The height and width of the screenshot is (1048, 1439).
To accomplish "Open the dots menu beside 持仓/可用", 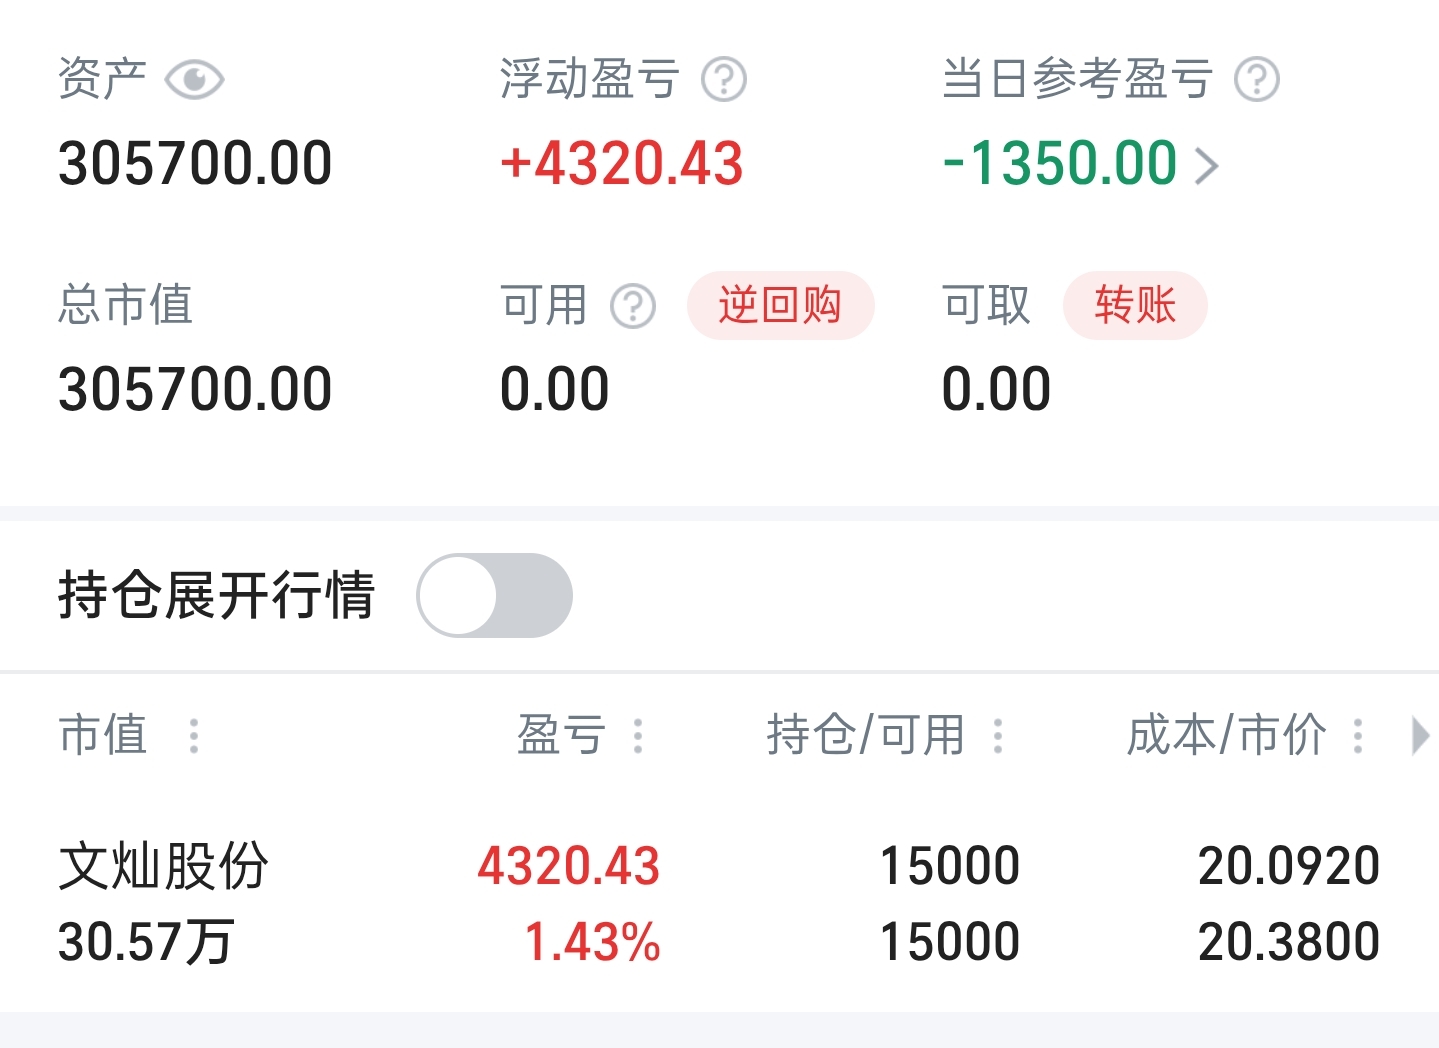I will tap(997, 736).
